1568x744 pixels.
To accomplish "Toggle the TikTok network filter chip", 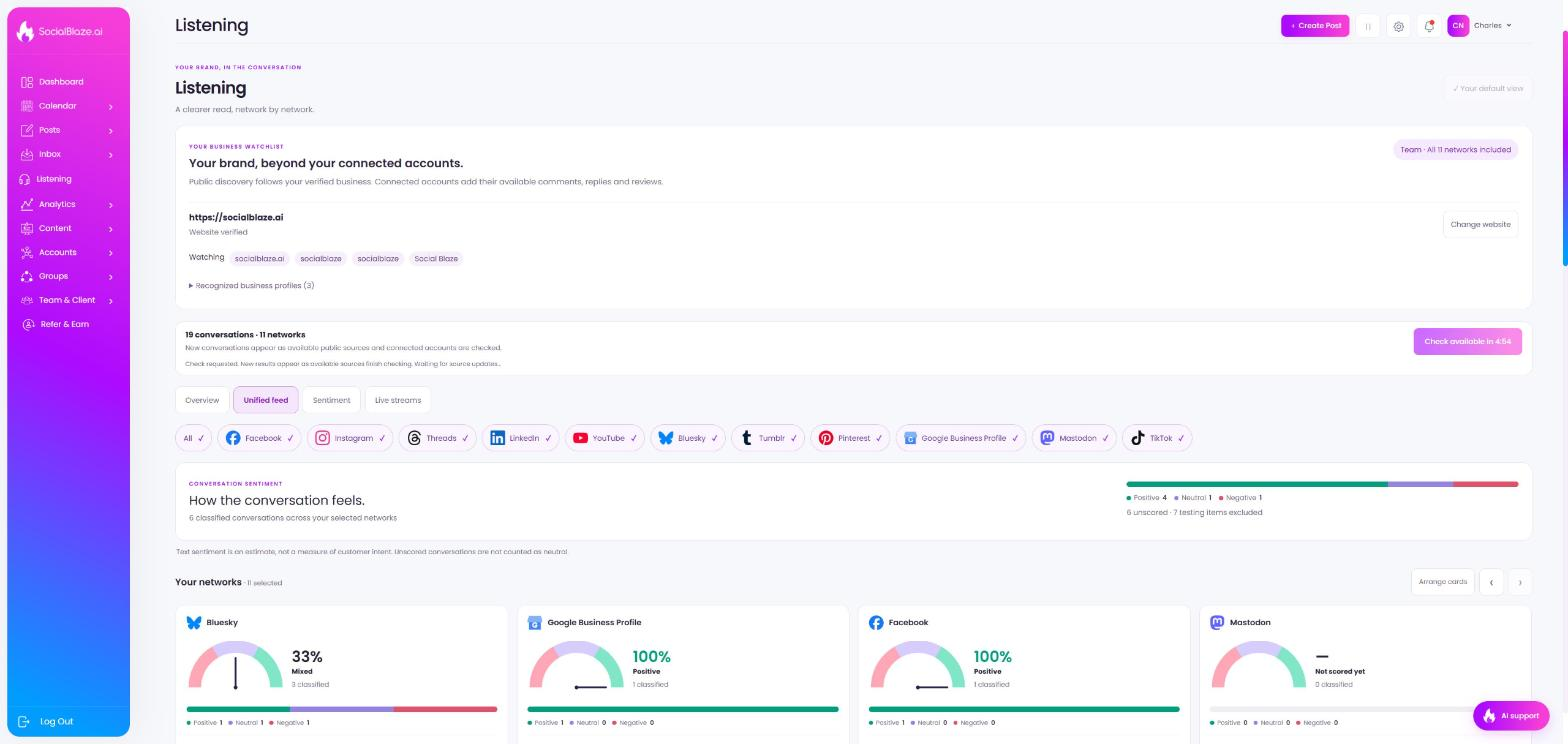I will point(1157,438).
